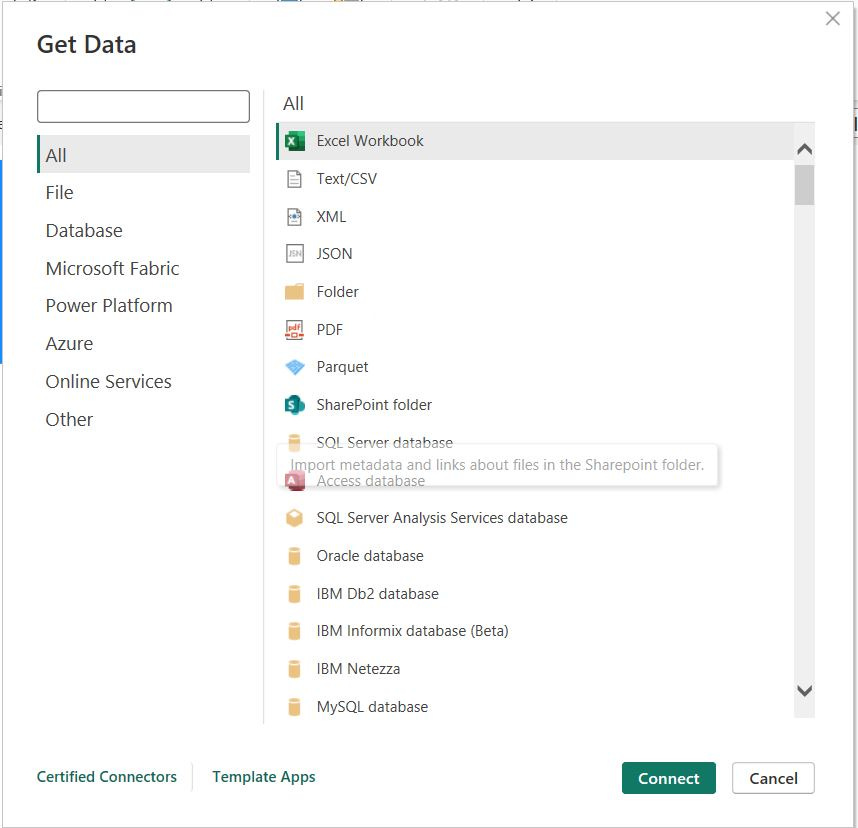Click the connector search box
Image resolution: width=858 pixels, height=828 pixels.
(x=143, y=106)
